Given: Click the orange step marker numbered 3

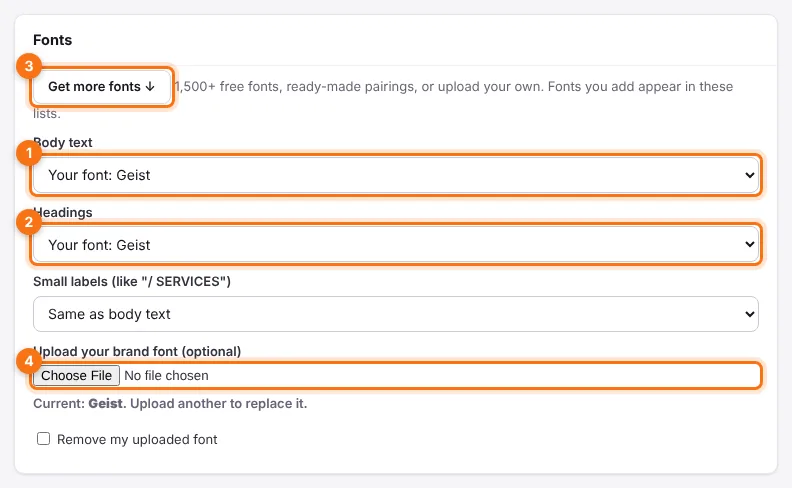Looking at the screenshot, I should coord(29,66).
